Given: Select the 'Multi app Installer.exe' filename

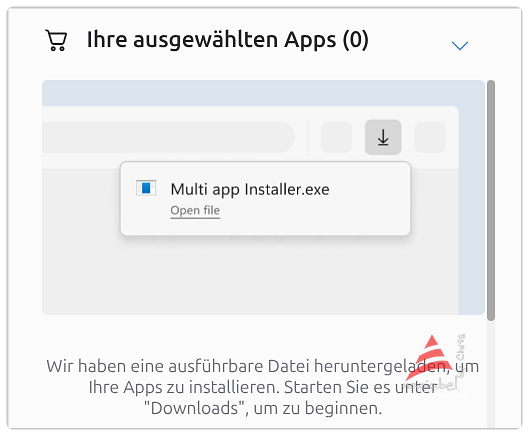Looking at the screenshot, I should pos(250,189).
